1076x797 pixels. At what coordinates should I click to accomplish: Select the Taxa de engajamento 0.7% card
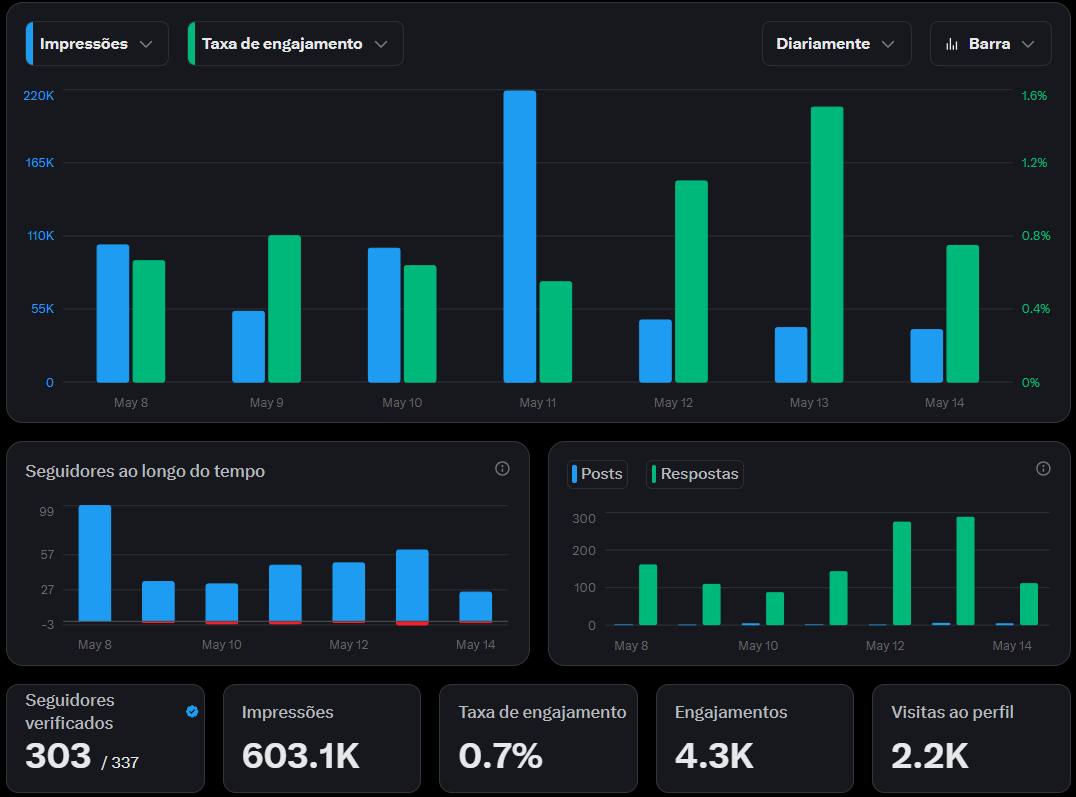[x=539, y=738]
